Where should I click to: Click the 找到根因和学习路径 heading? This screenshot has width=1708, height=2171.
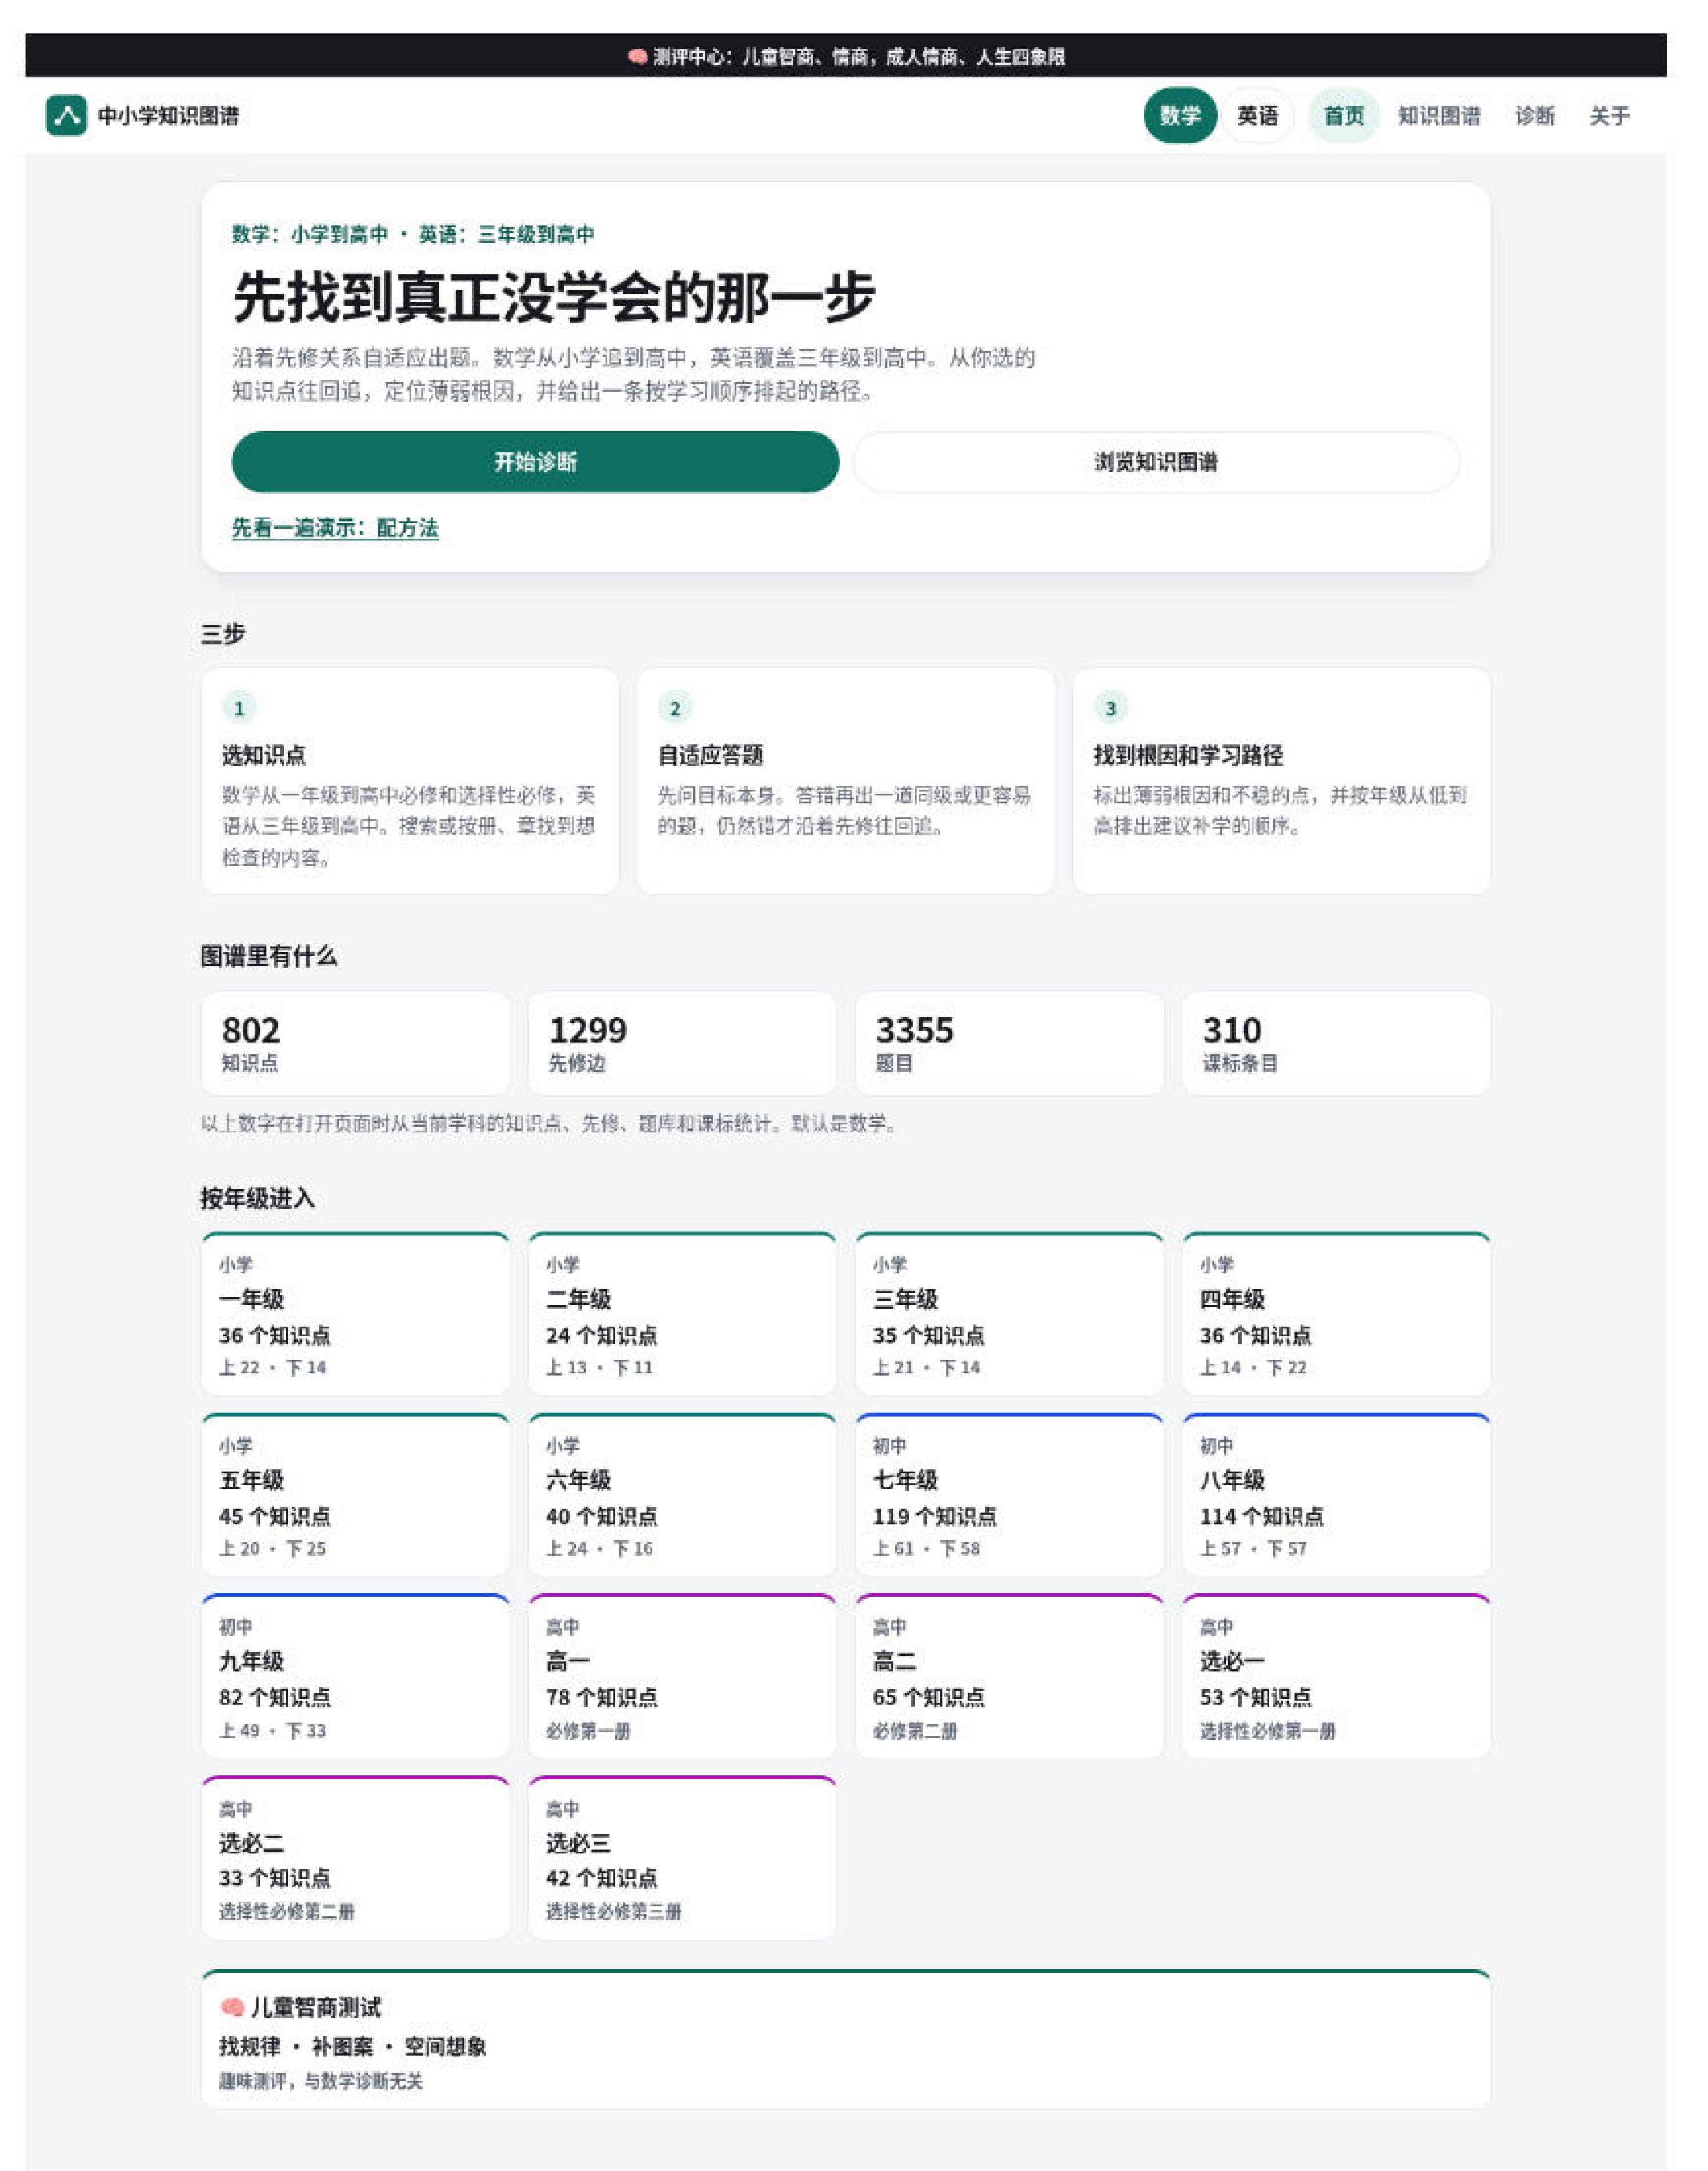pos(1188,755)
